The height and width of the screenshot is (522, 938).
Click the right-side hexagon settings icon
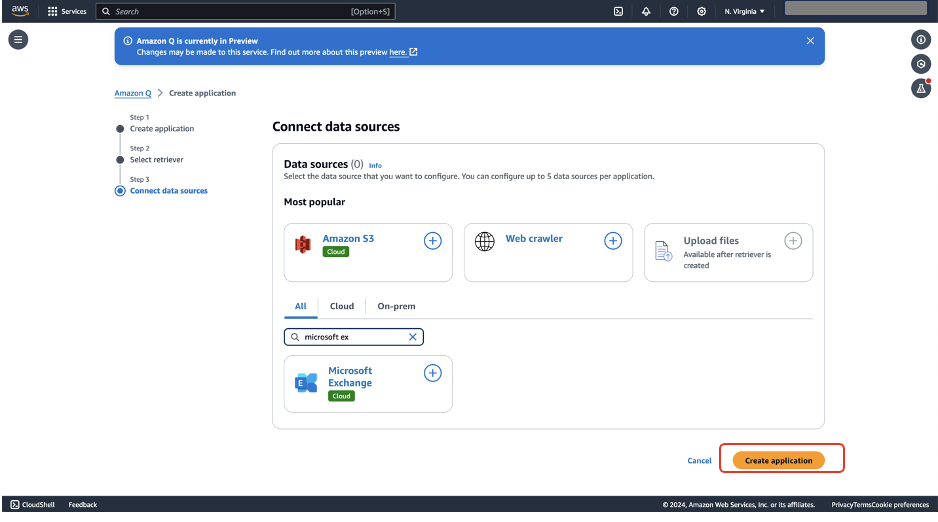tap(921, 64)
